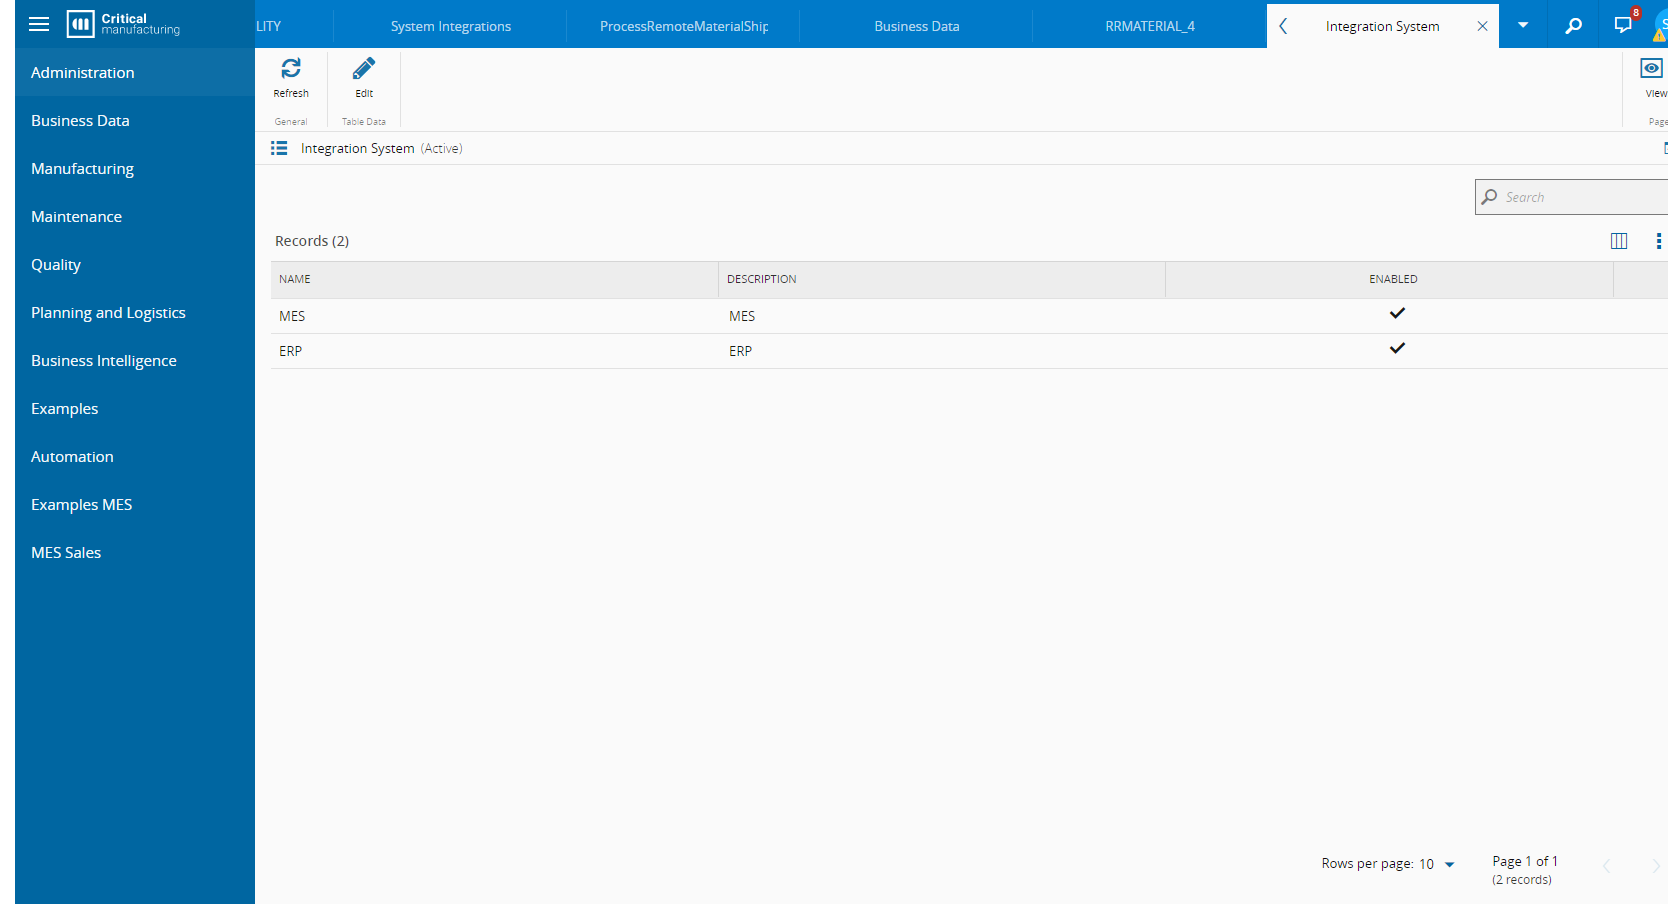
Task: Sort by the DESCRIPTION column header
Action: [941, 279]
